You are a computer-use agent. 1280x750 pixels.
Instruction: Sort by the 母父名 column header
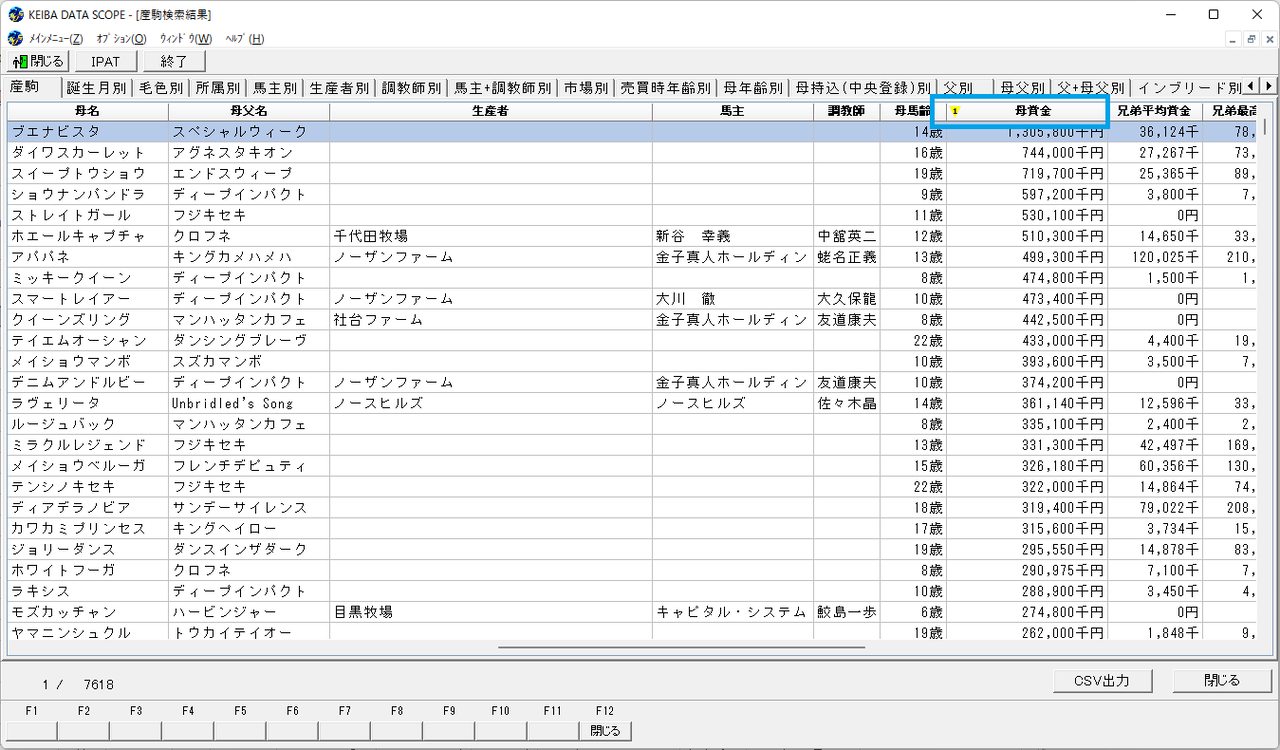(x=249, y=111)
